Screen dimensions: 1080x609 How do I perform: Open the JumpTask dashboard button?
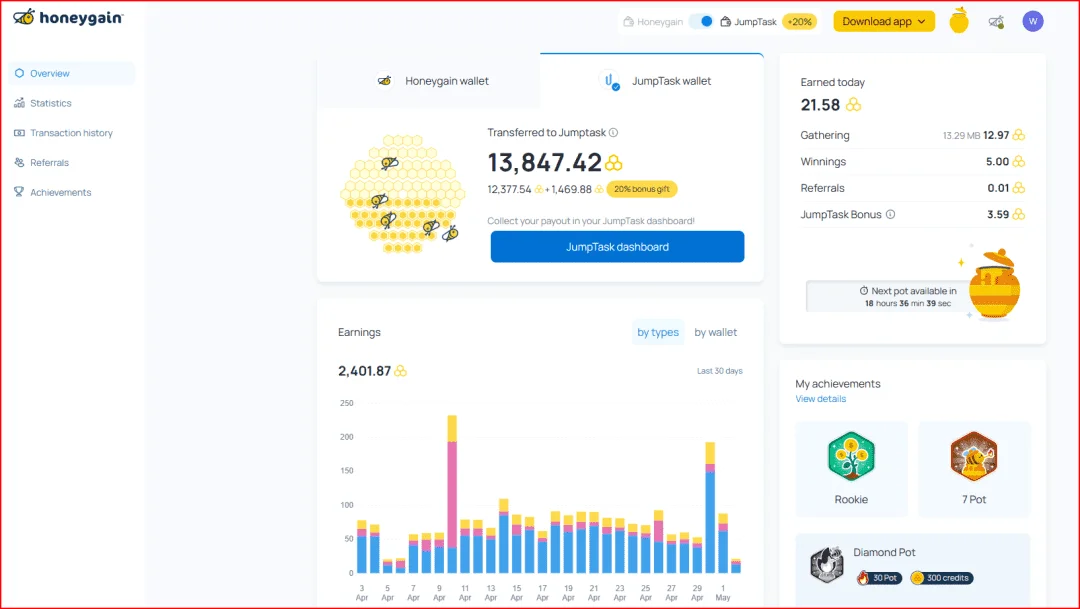tap(617, 247)
